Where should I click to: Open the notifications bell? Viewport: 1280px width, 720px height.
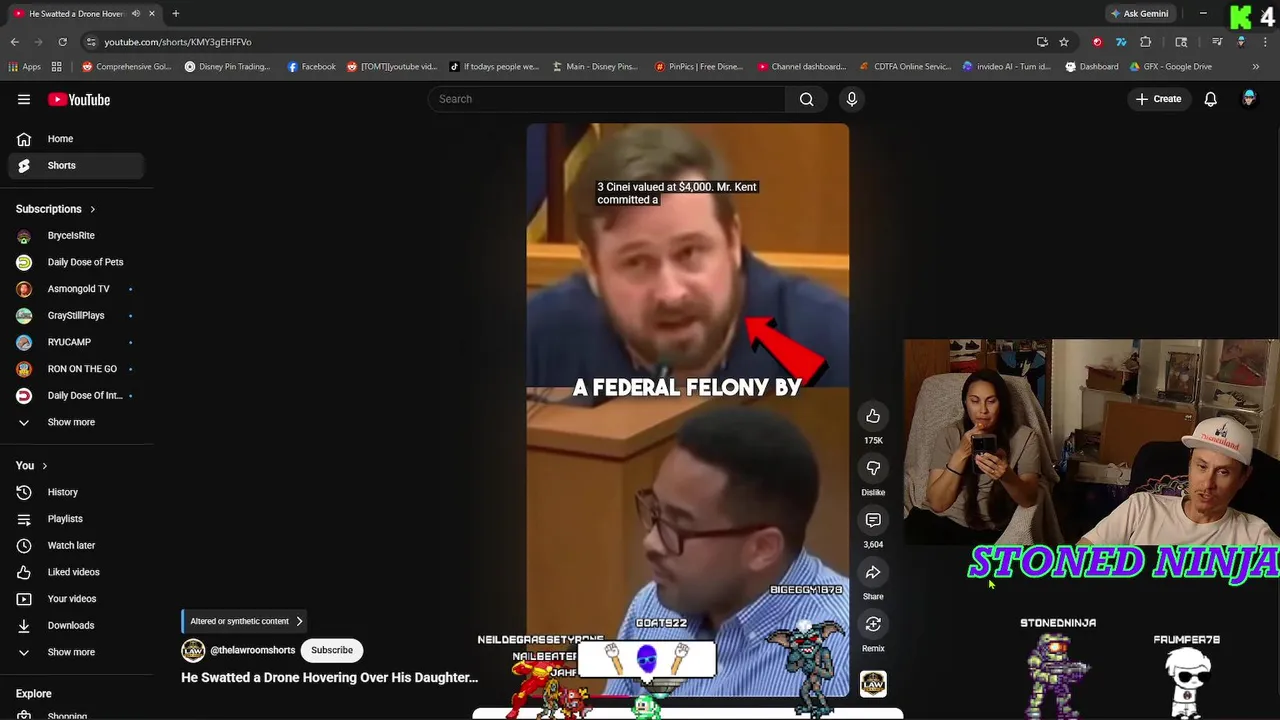1210,99
